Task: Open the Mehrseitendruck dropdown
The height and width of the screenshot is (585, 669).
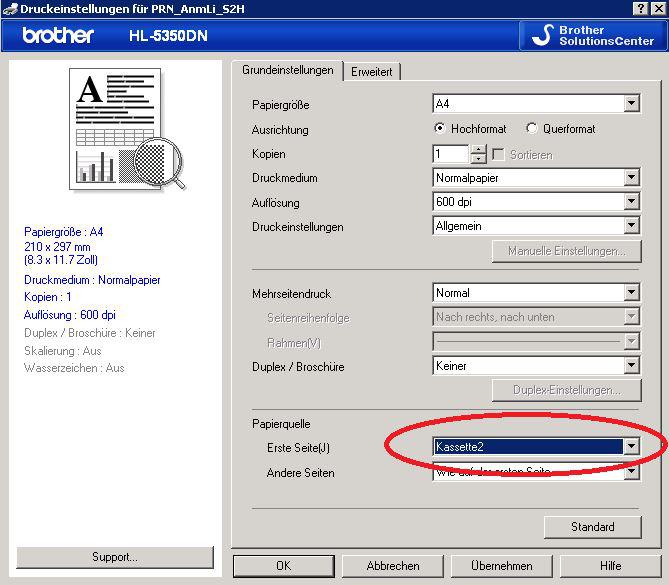Action: coord(536,293)
